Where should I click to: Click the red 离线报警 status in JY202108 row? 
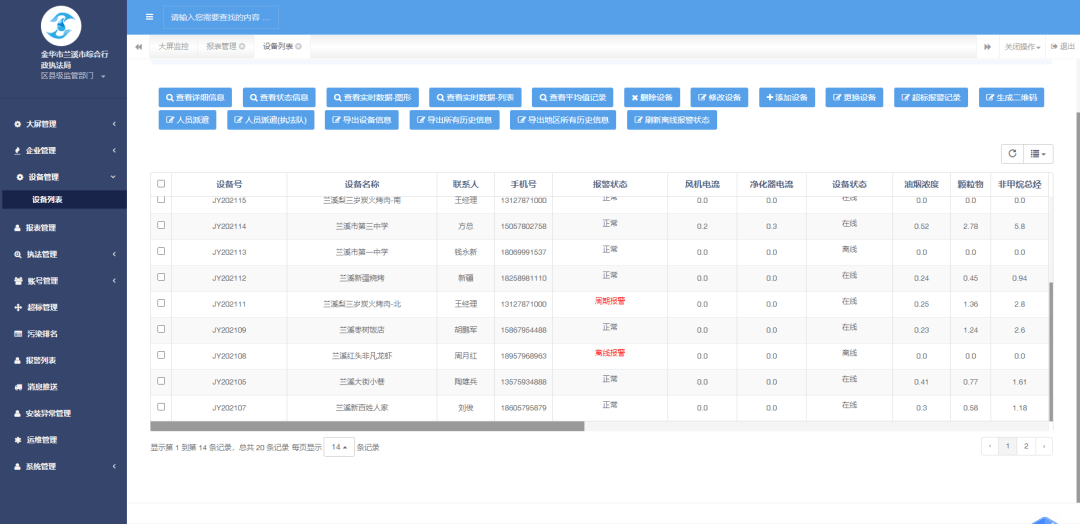(x=610, y=353)
